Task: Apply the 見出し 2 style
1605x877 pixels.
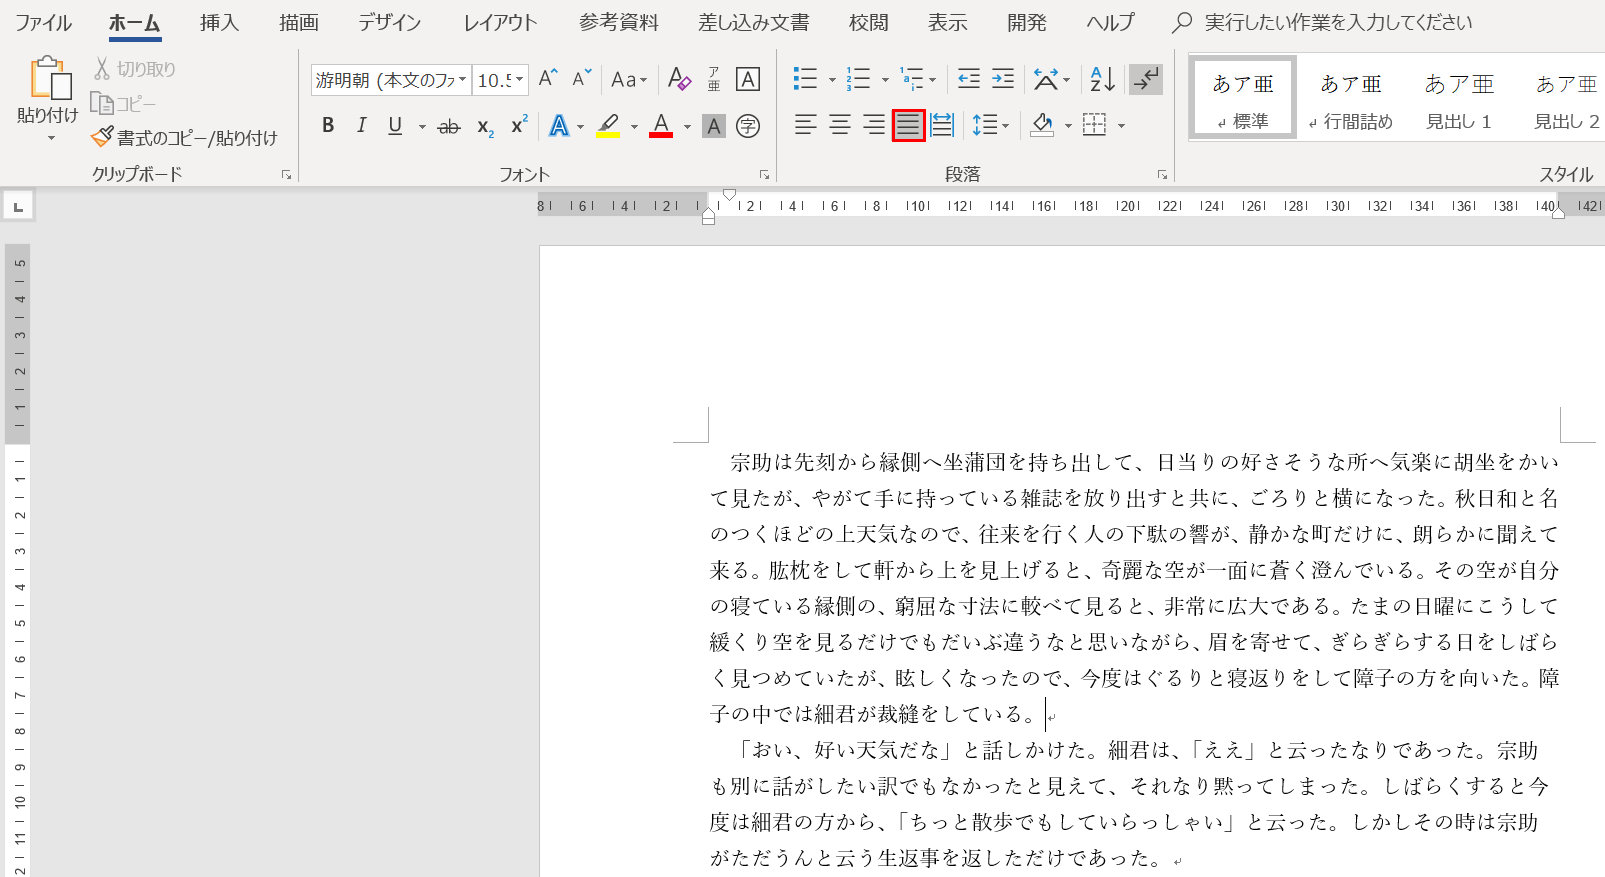Action: [1567, 97]
